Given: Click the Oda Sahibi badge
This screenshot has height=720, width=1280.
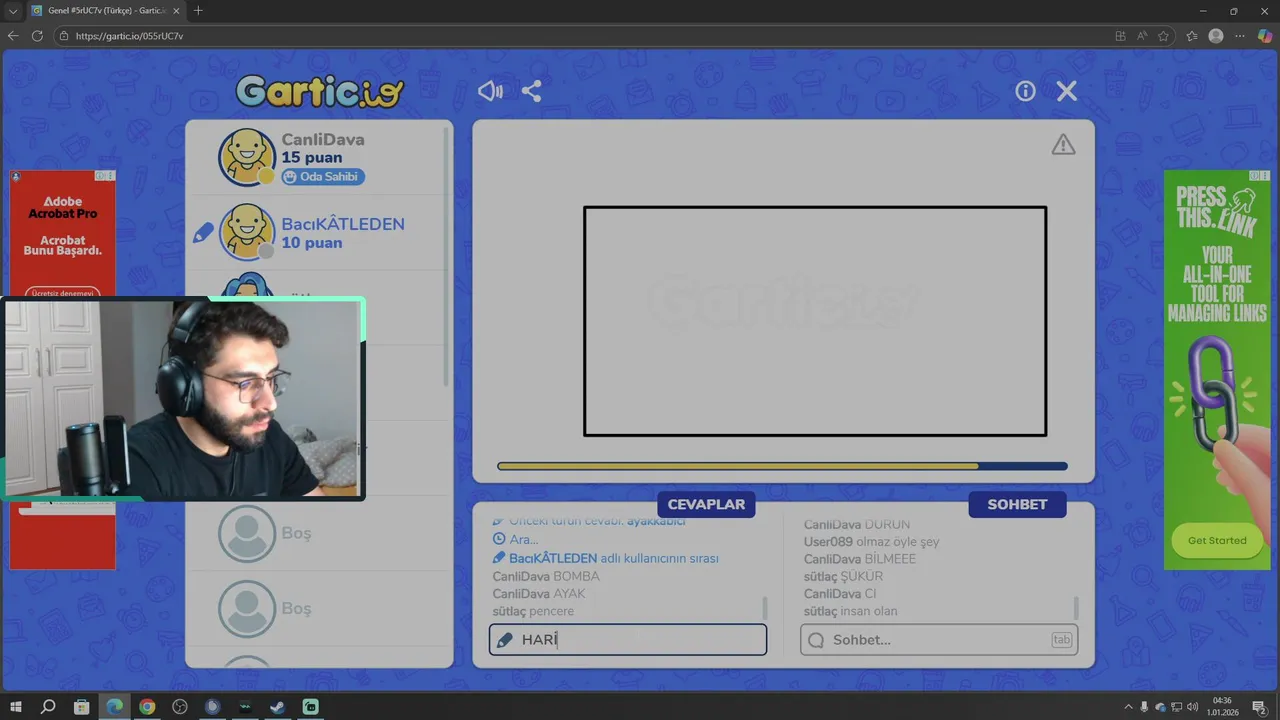Looking at the screenshot, I should pos(323,177).
